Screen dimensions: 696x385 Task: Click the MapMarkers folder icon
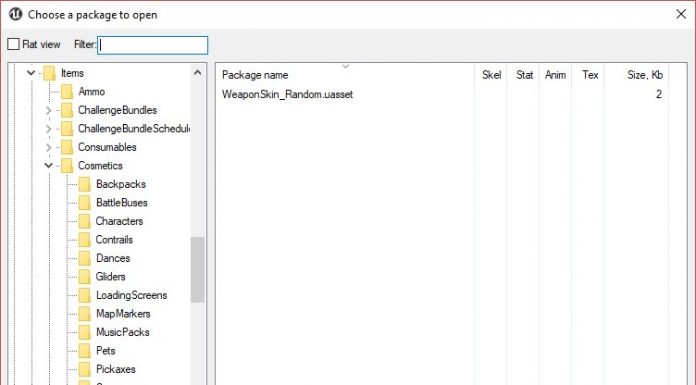(85, 314)
